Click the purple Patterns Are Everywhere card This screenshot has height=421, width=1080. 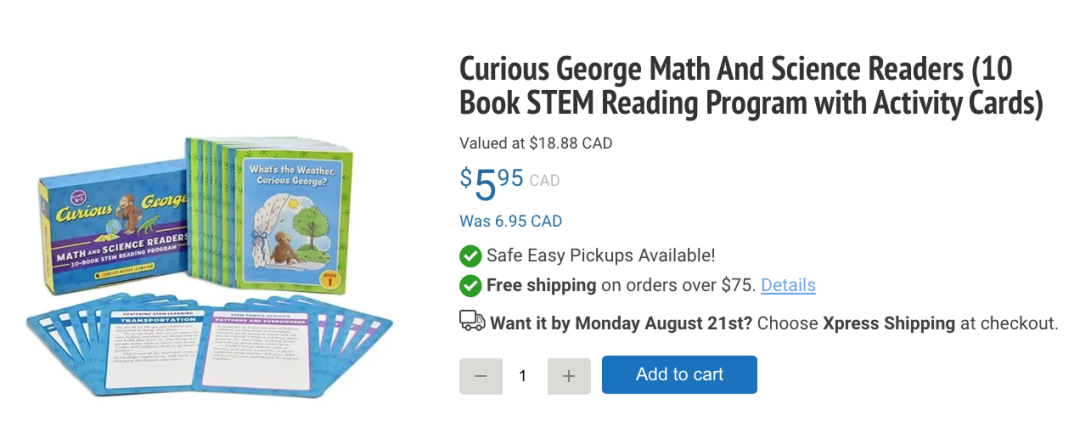click(x=263, y=338)
